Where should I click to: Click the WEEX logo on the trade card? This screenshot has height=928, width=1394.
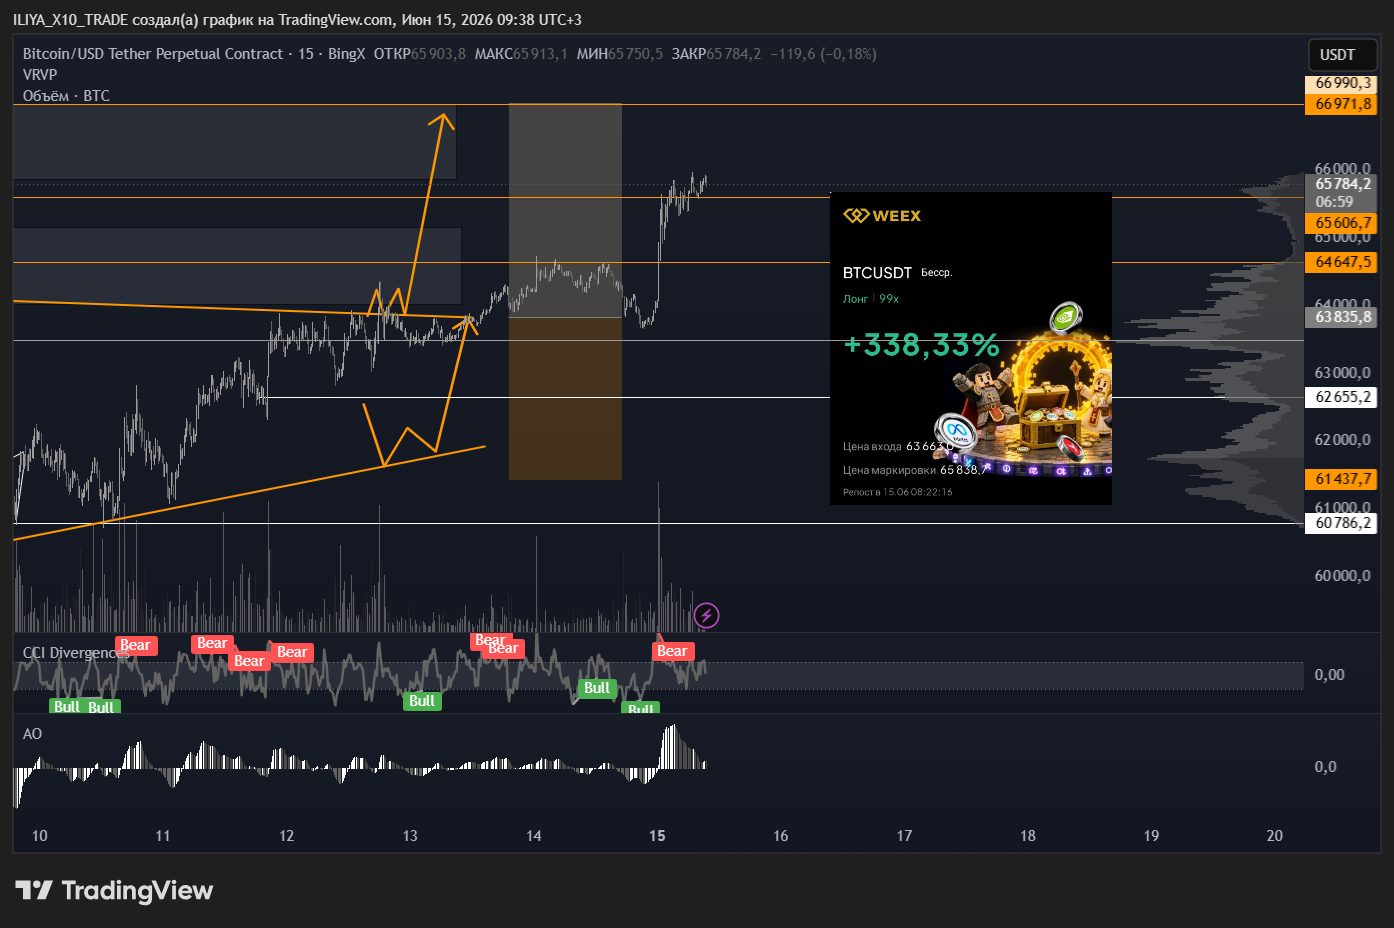882,215
